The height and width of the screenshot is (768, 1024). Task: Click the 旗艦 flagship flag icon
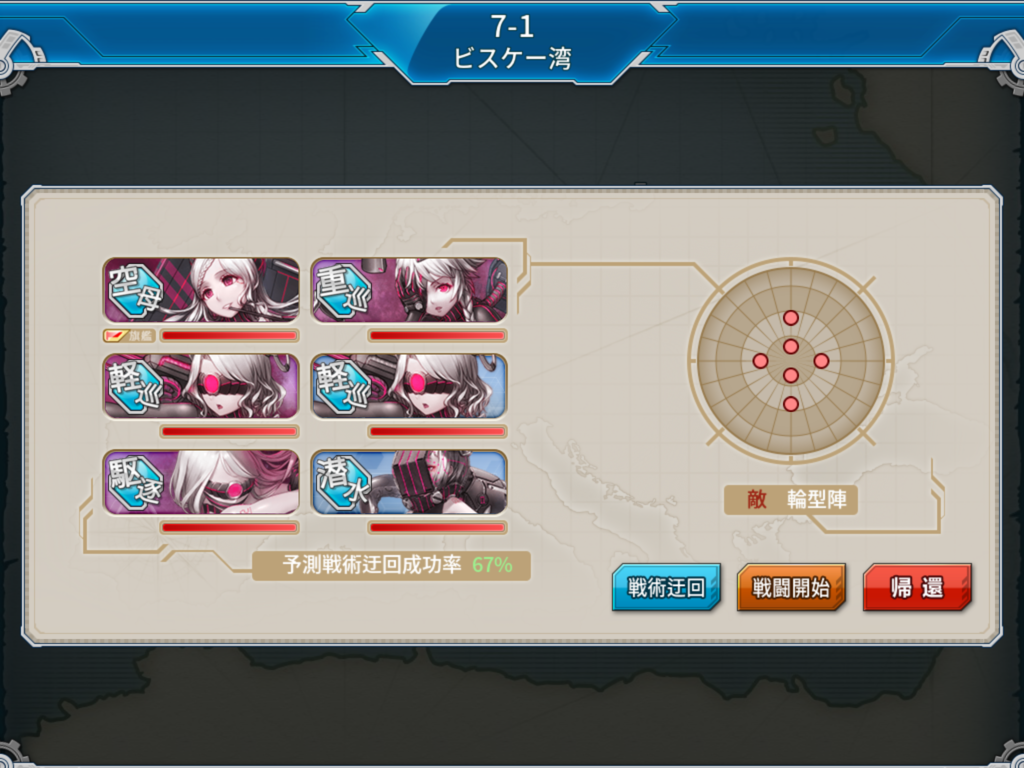tap(117, 336)
